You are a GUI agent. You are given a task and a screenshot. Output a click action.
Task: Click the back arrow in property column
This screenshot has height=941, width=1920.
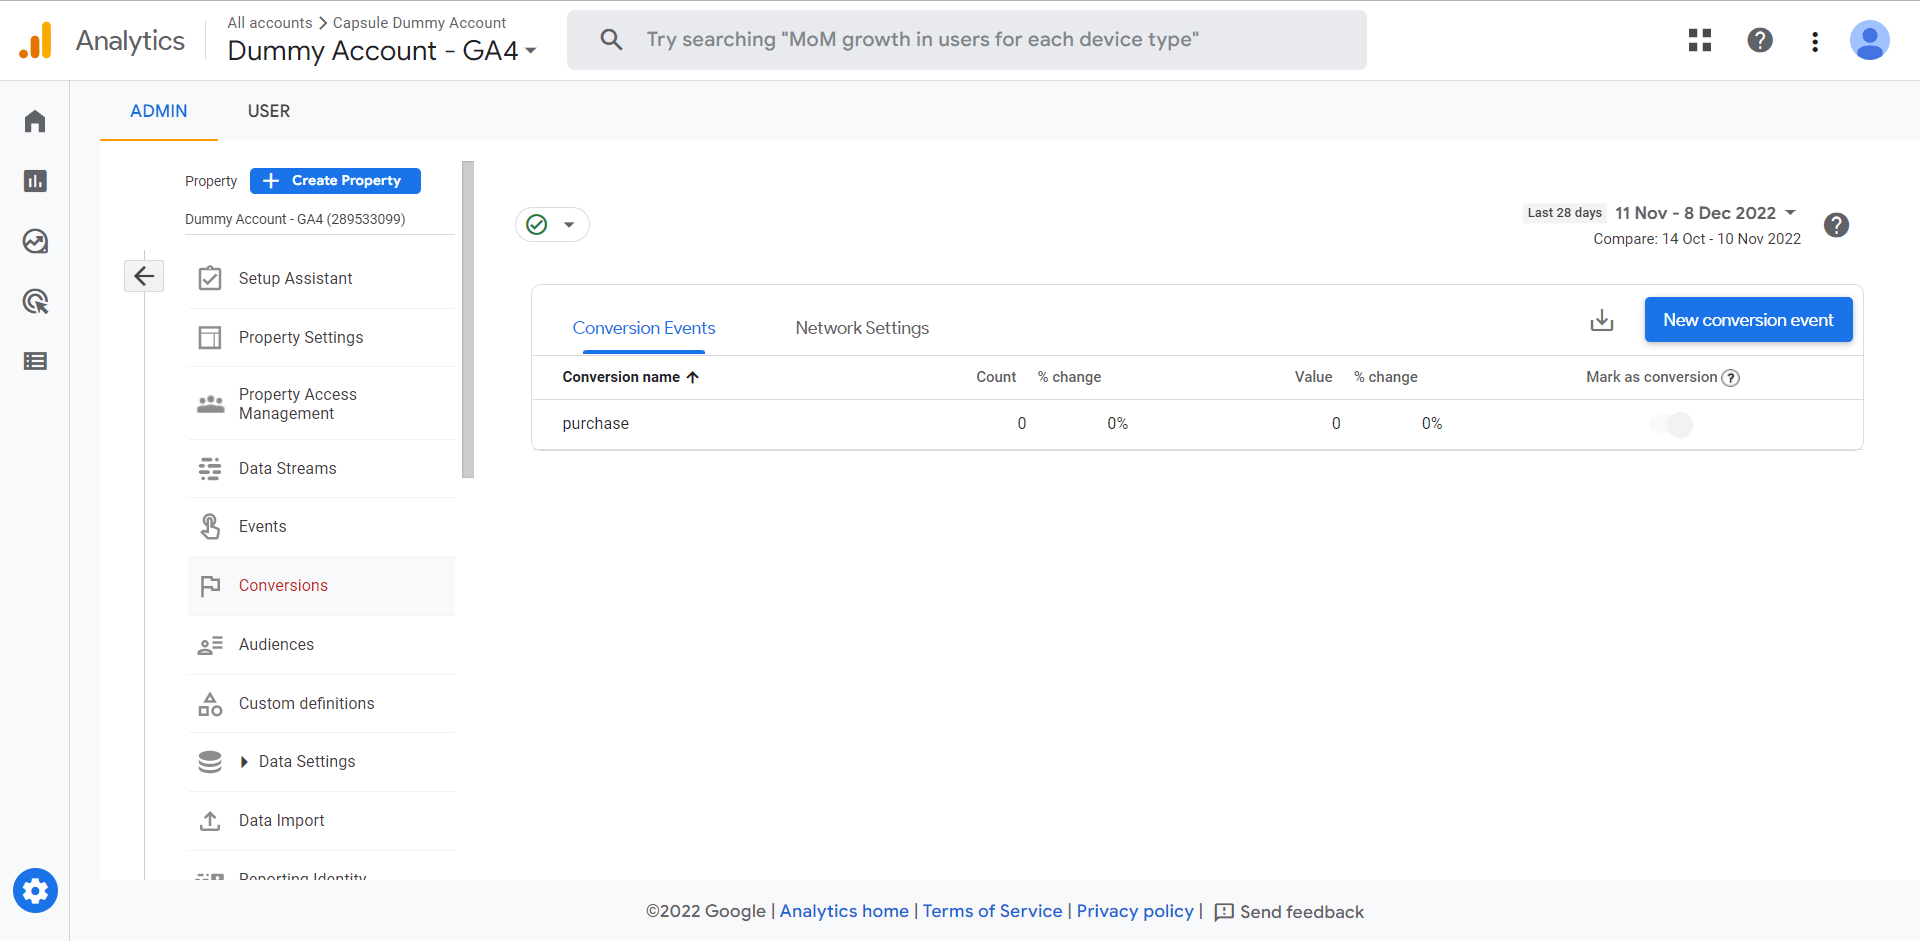pos(144,276)
